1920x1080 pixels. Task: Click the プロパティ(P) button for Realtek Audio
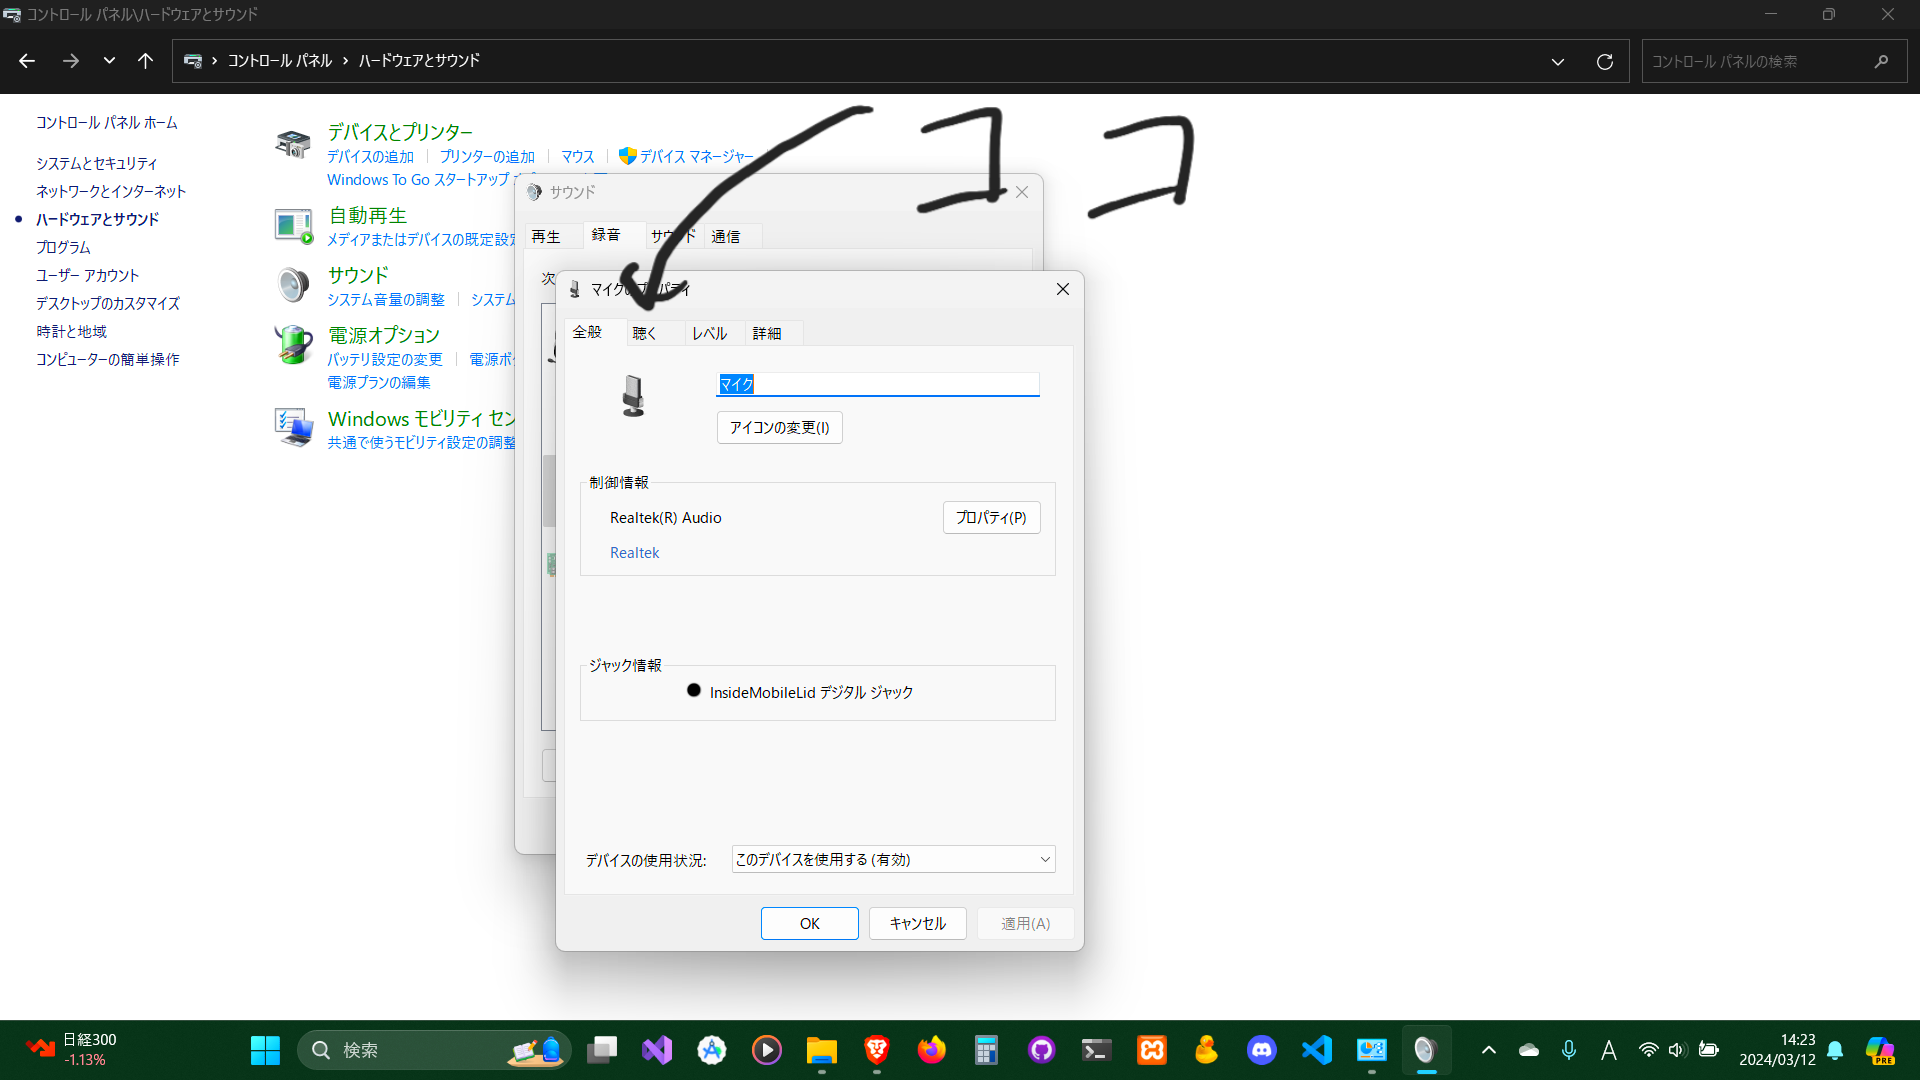[x=991, y=518]
